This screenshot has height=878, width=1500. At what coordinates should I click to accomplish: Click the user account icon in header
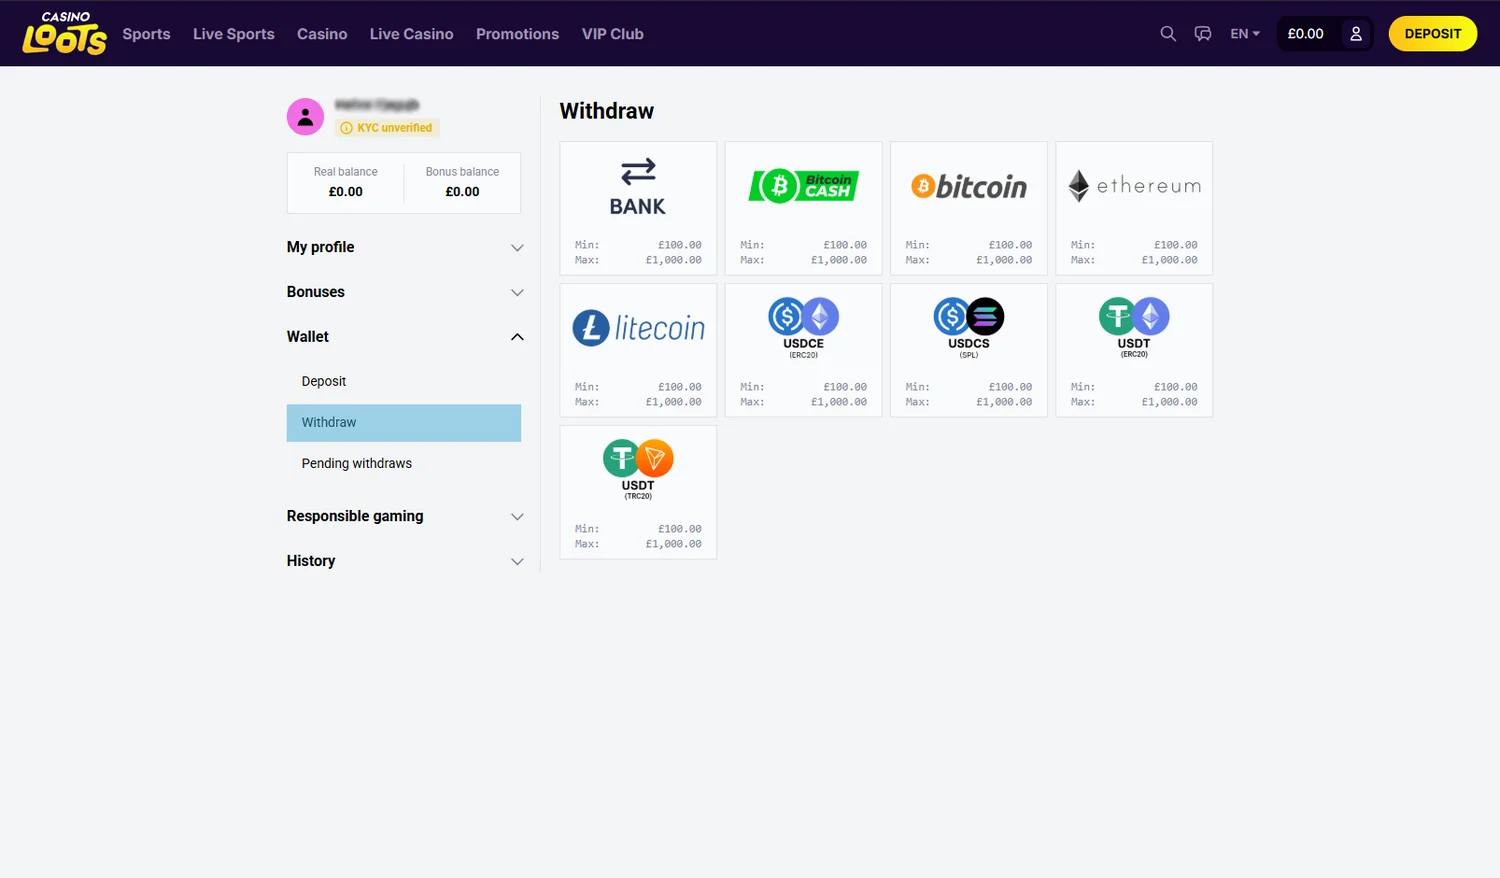(1356, 34)
